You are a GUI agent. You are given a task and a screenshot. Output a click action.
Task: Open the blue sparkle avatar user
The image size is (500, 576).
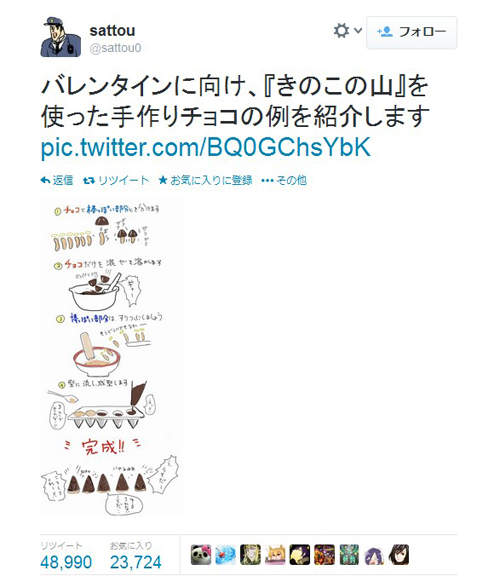pyautogui.click(x=226, y=555)
